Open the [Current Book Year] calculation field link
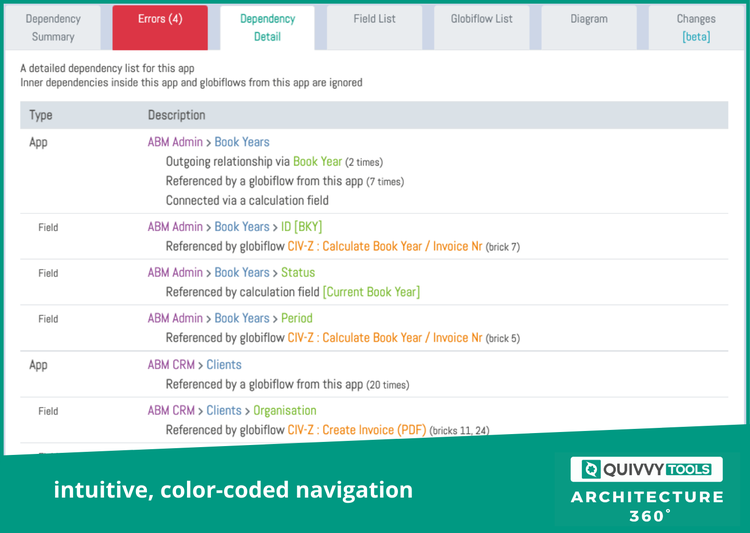 point(372,292)
